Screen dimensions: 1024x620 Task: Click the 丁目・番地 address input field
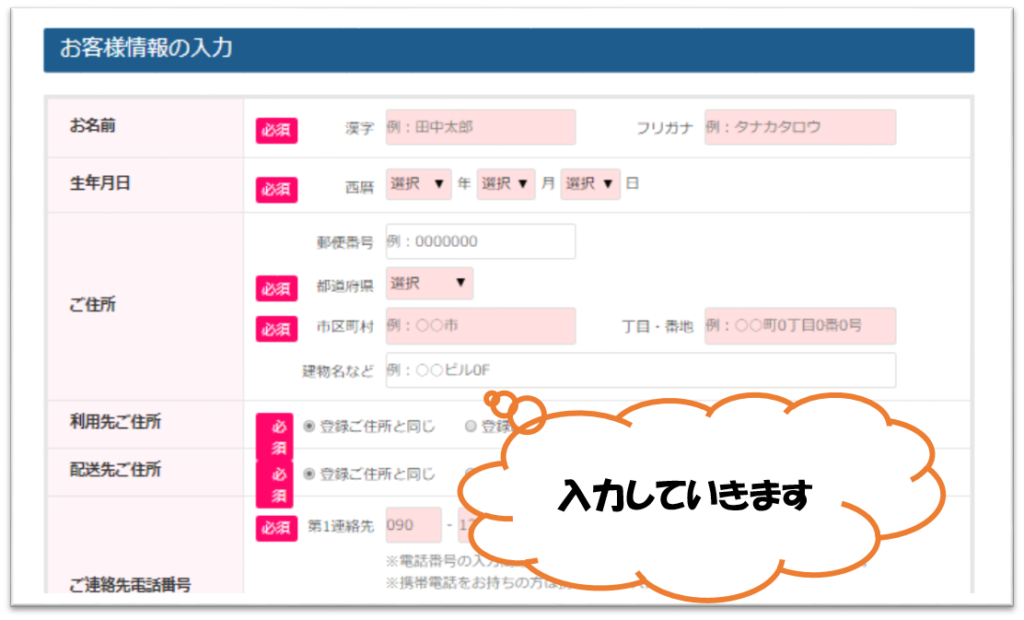click(x=800, y=326)
